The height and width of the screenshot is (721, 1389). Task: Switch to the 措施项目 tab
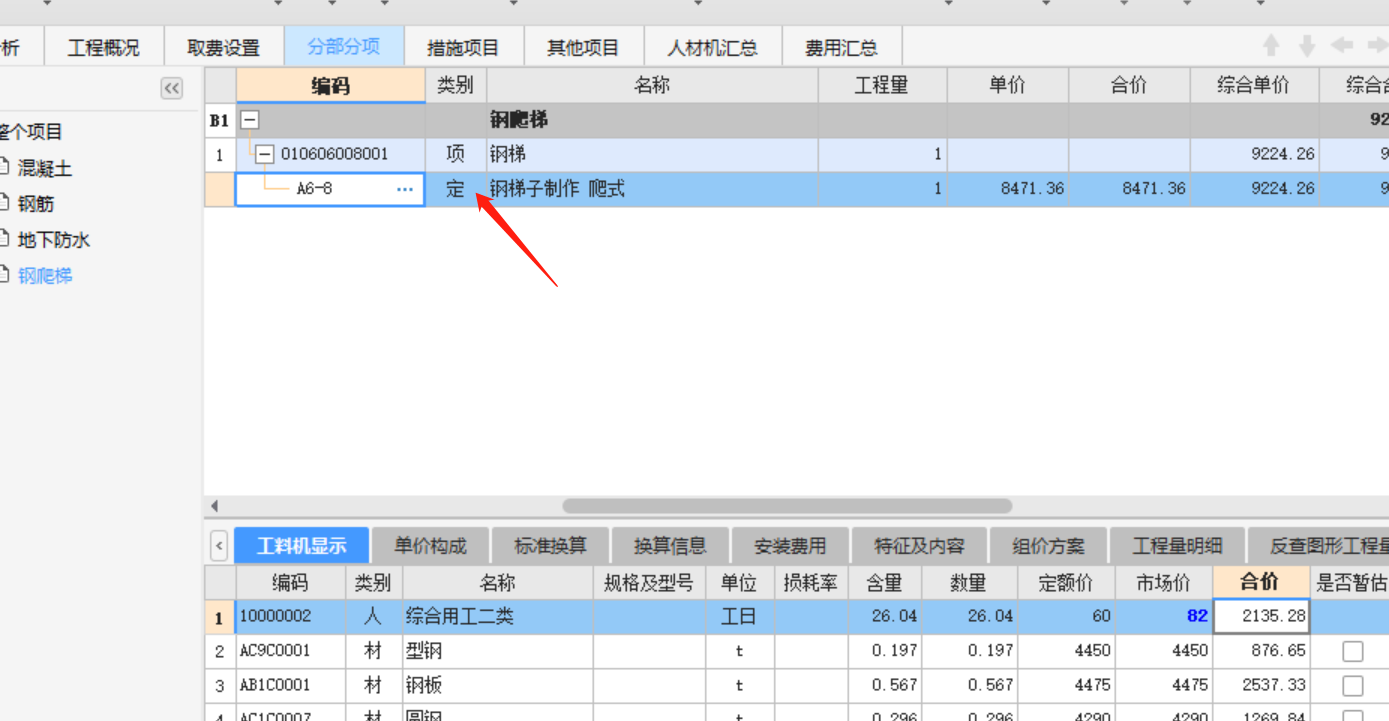463,47
